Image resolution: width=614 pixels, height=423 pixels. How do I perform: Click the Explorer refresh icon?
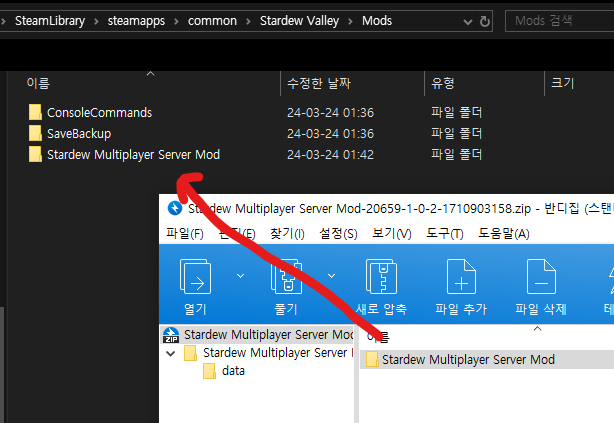click(x=485, y=21)
